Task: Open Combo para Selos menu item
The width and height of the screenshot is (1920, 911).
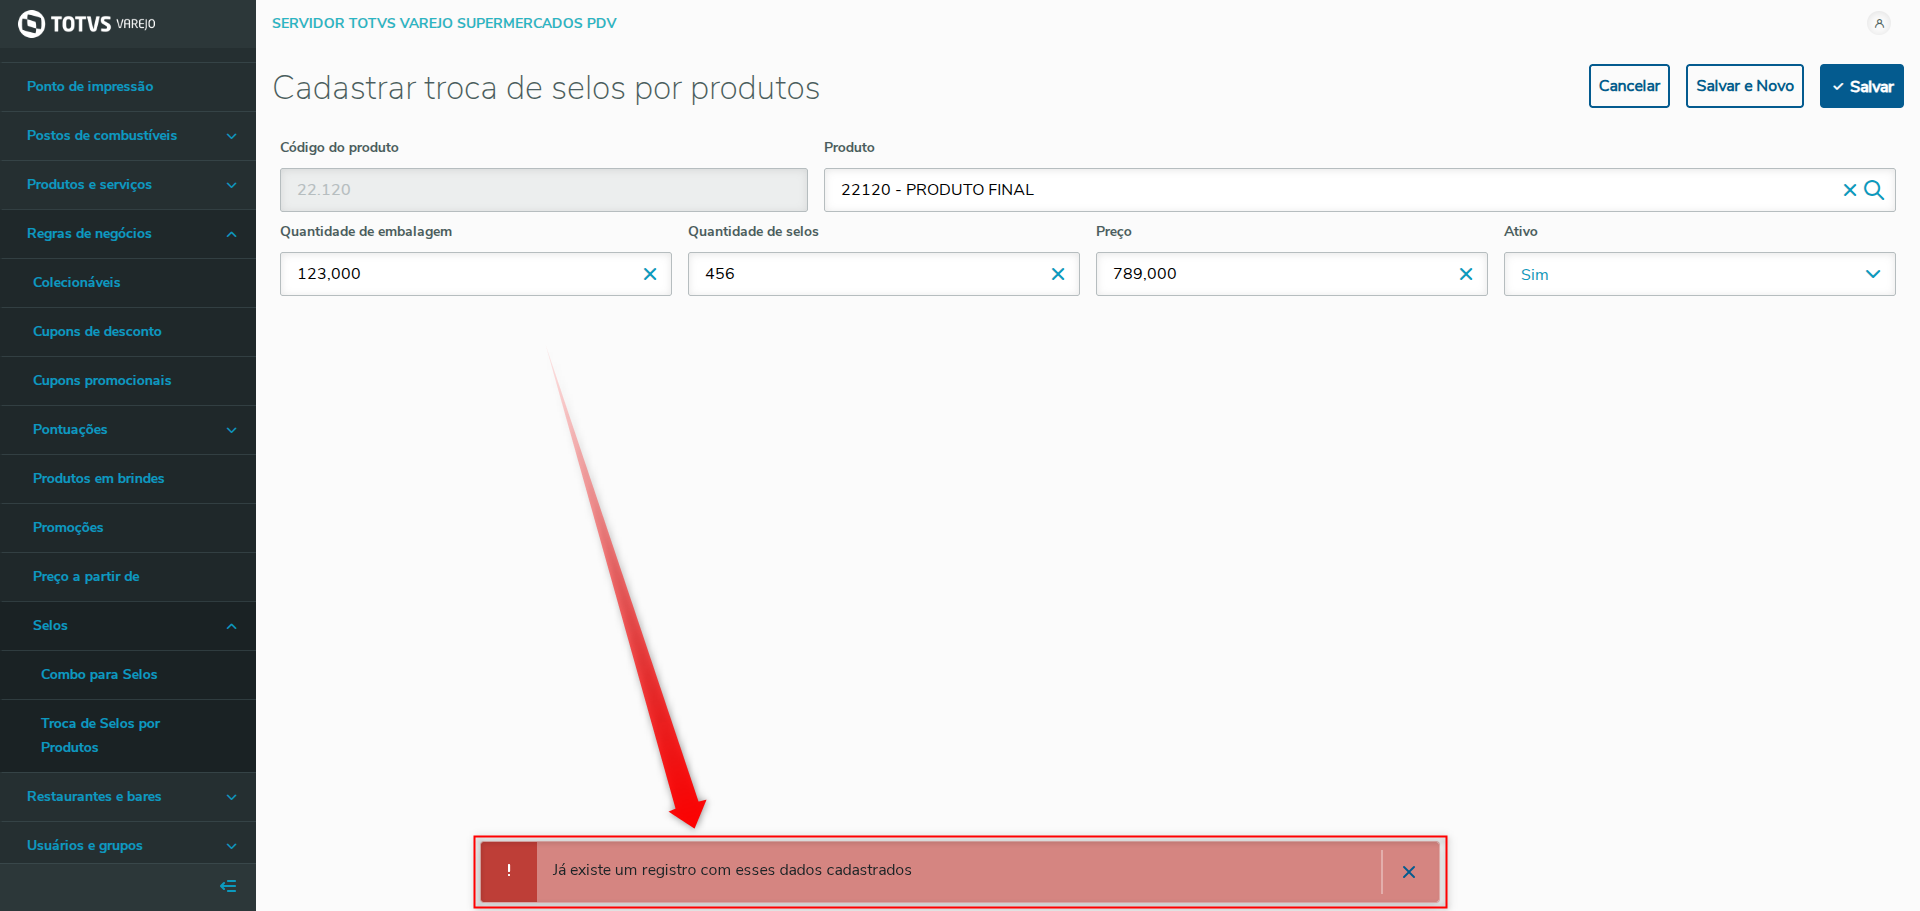Action: tap(99, 675)
